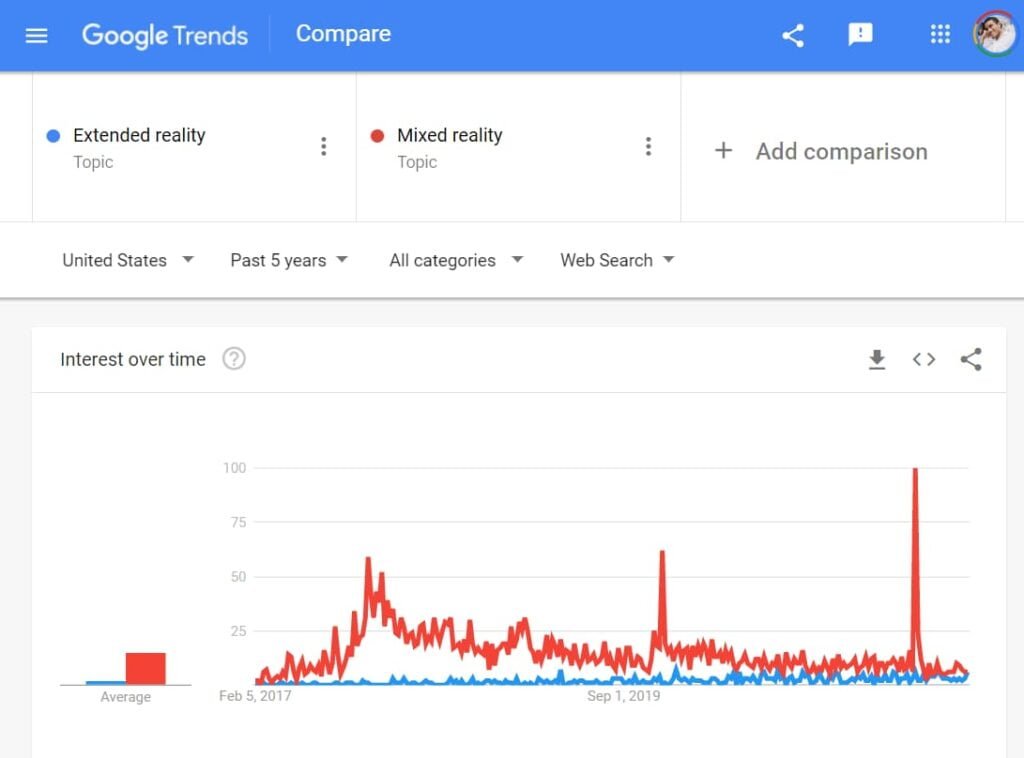This screenshot has height=758, width=1024.
Task: Click the red Mixed reality average bar
Action: 145,668
